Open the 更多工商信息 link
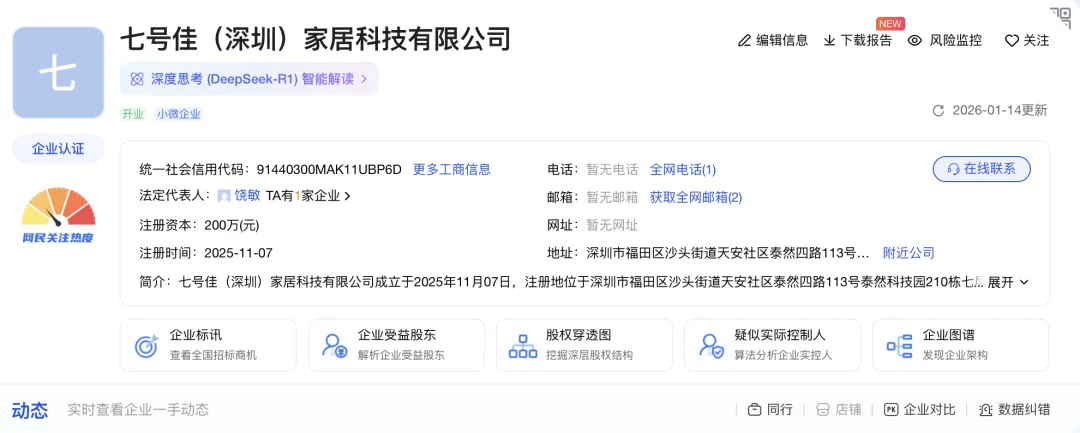The height and width of the screenshot is (433, 1080). (x=452, y=169)
